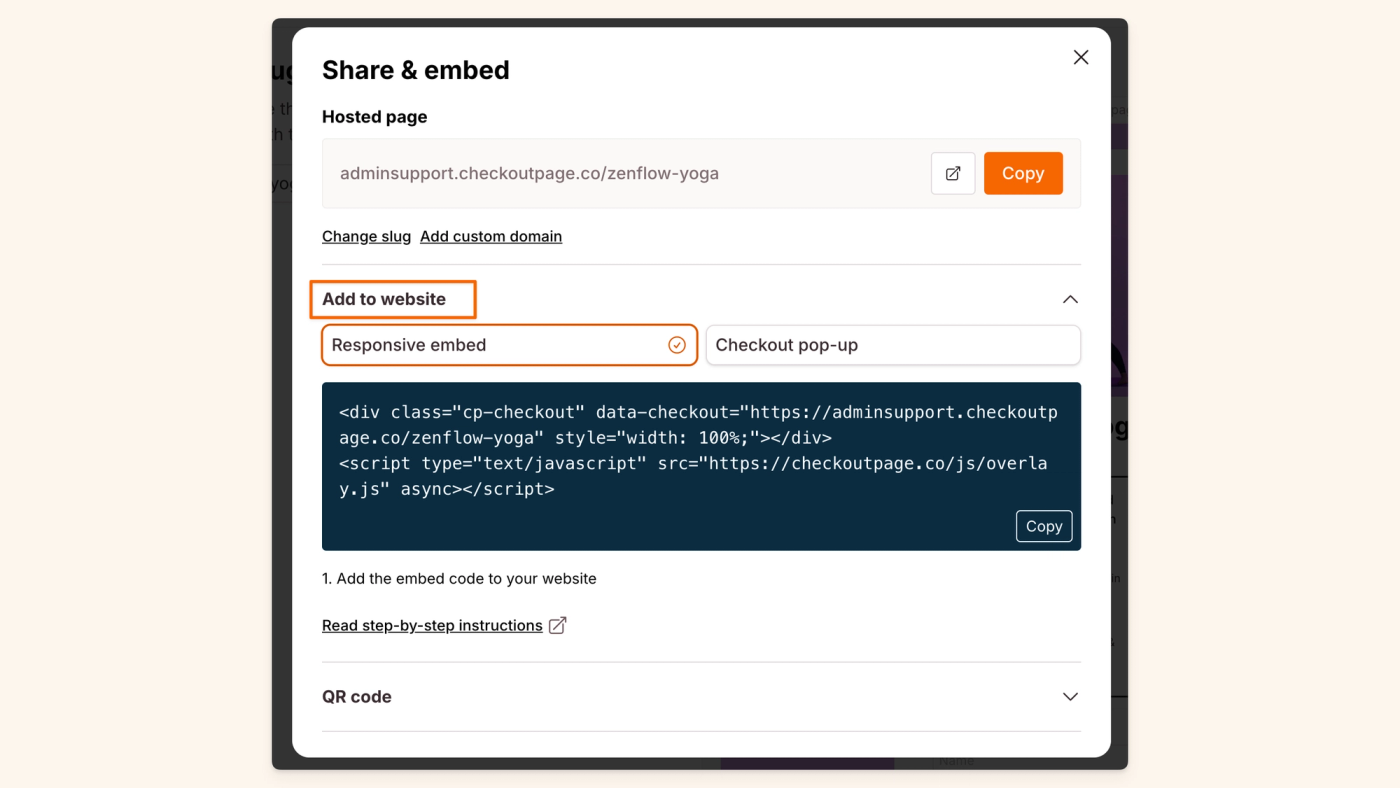The width and height of the screenshot is (1400, 788).
Task: Click external link icon beside instructions
Action: point(558,625)
